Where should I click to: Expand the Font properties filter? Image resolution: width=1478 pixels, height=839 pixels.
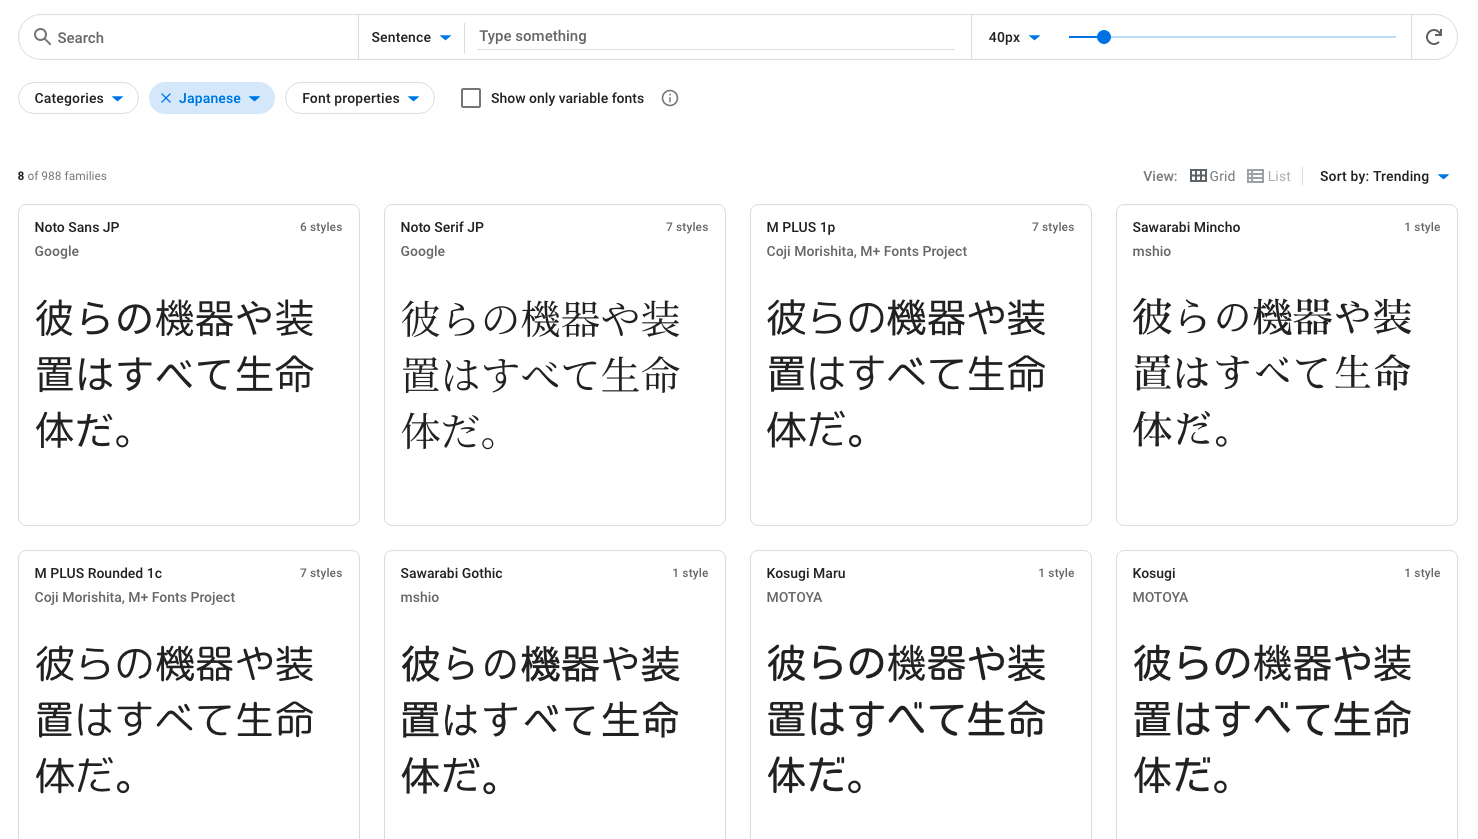point(360,98)
